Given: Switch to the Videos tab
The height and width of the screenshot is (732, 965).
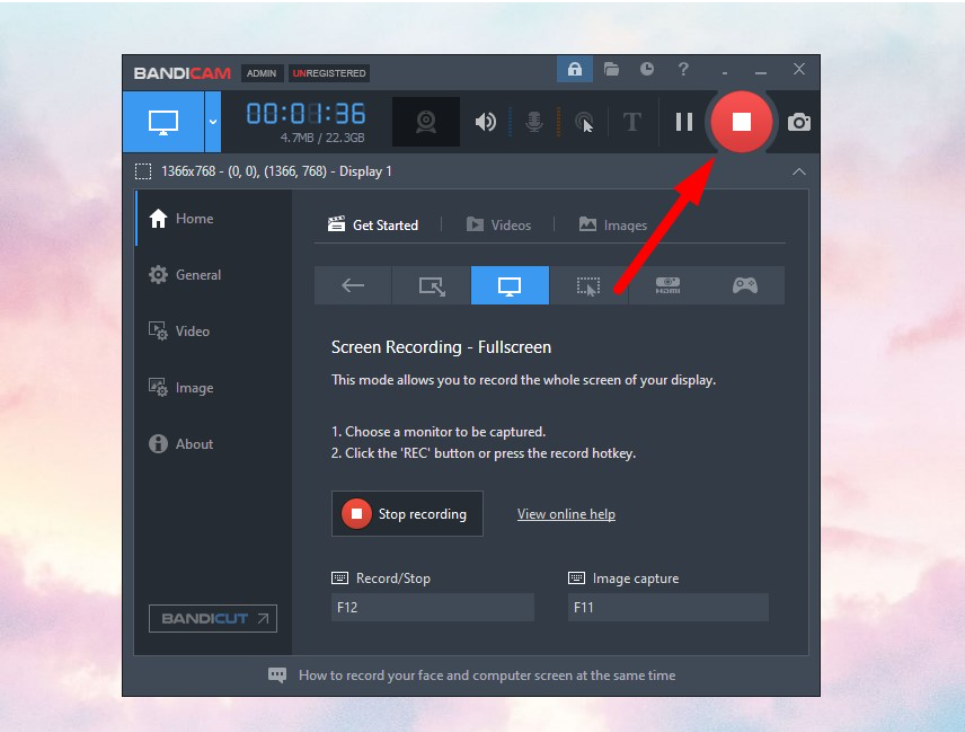Looking at the screenshot, I should pyautogui.click(x=499, y=225).
